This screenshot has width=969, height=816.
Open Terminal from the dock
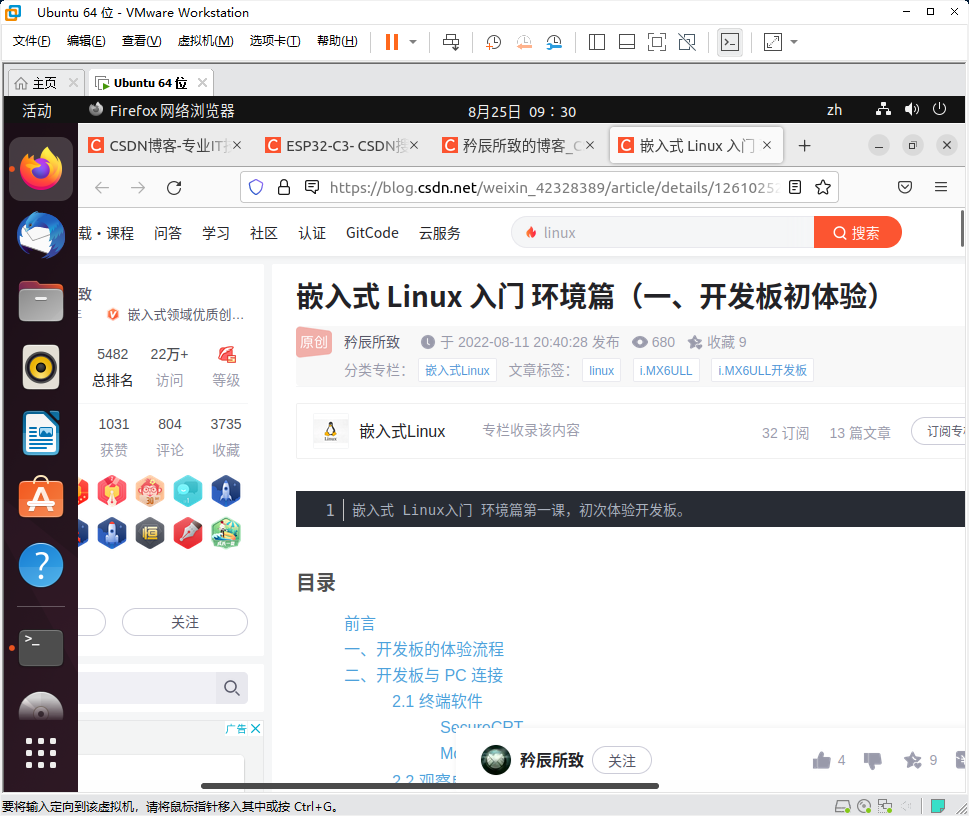[41, 648]
